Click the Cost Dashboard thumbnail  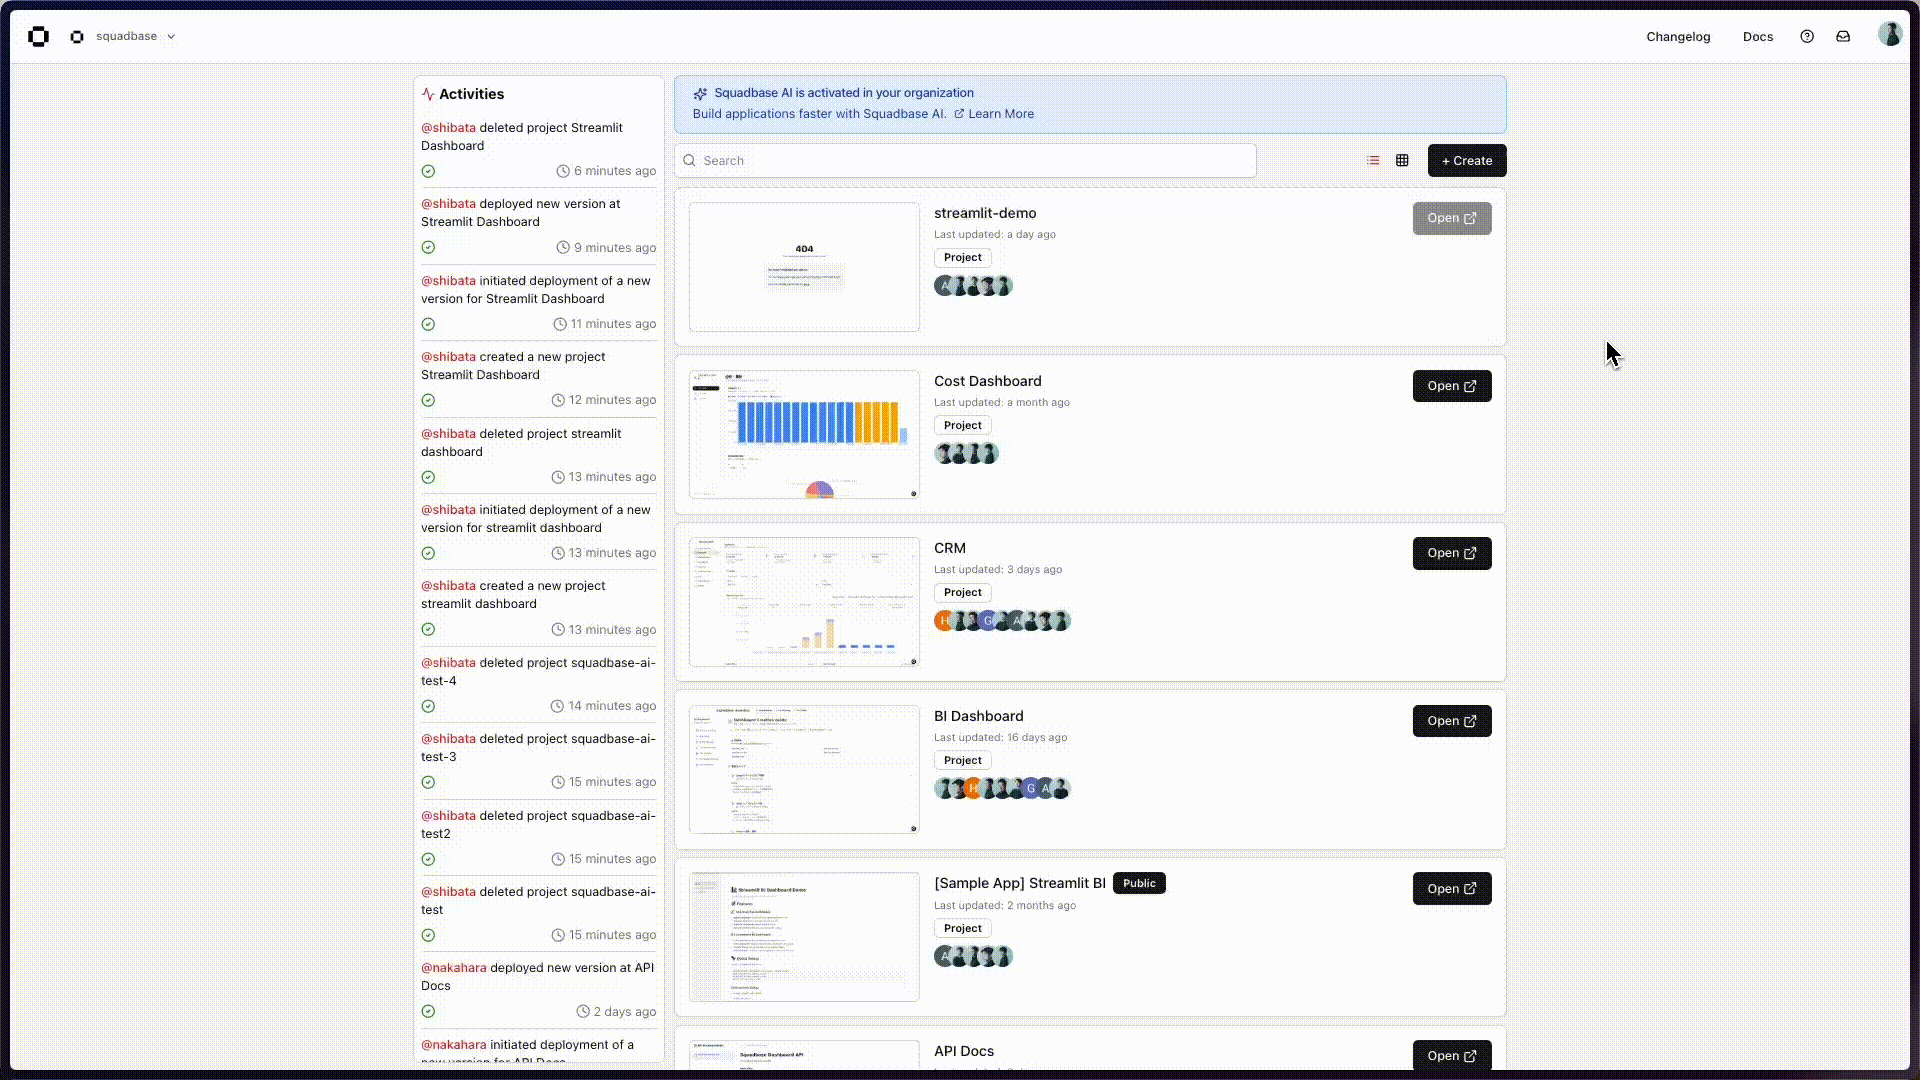(x=804, y=435)
